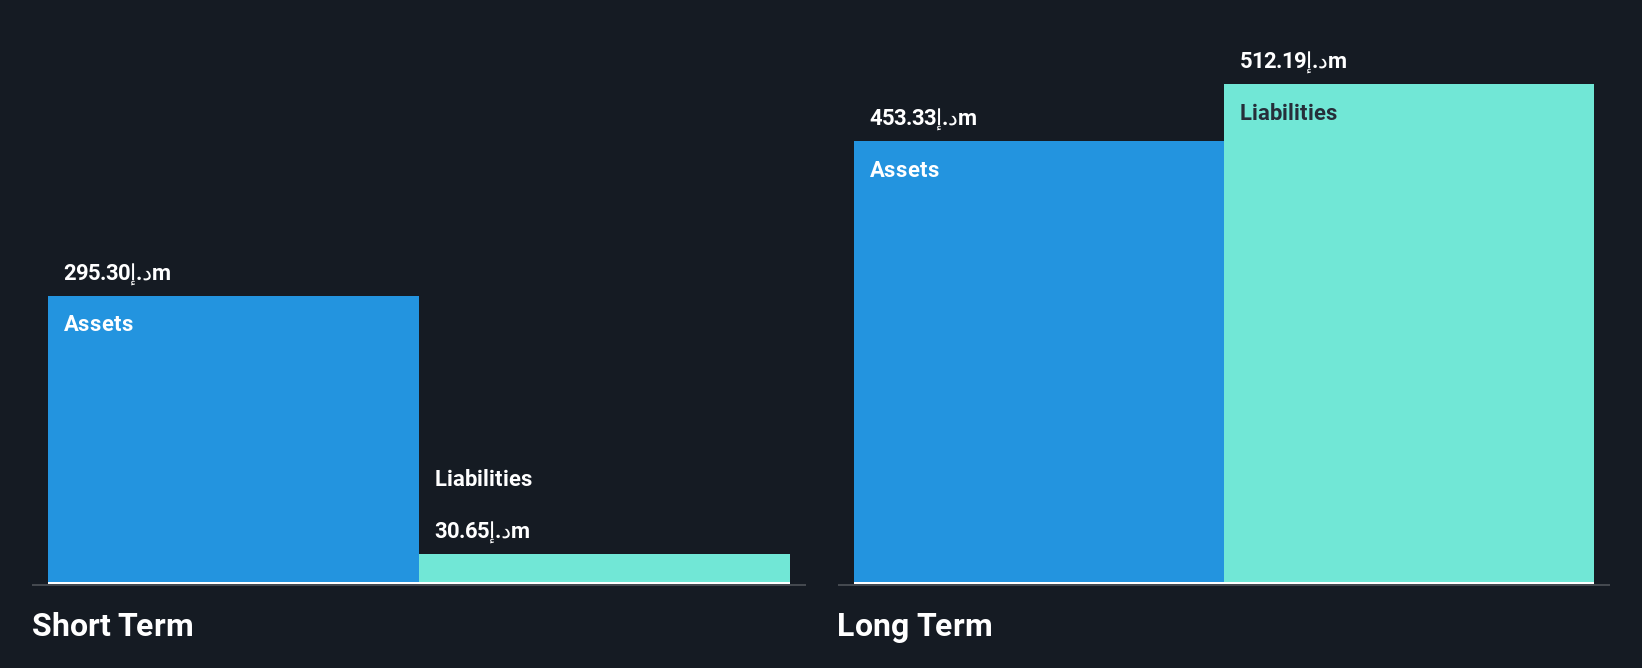1642x668 pixels.
Task: Select the Long Term heading
Action: (x=915, y=625)
